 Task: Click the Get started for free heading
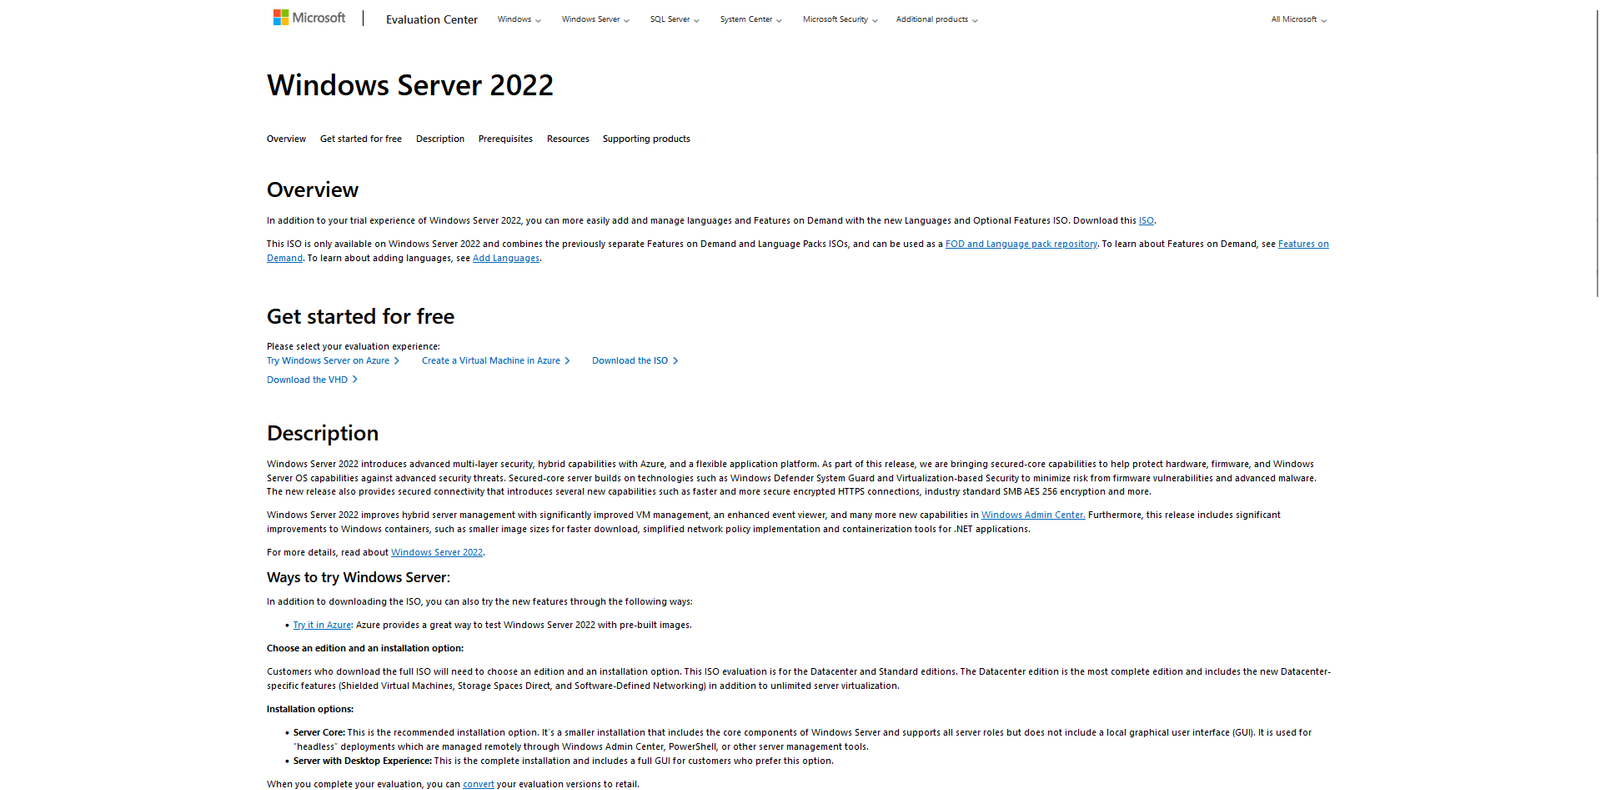pos(360,316)
